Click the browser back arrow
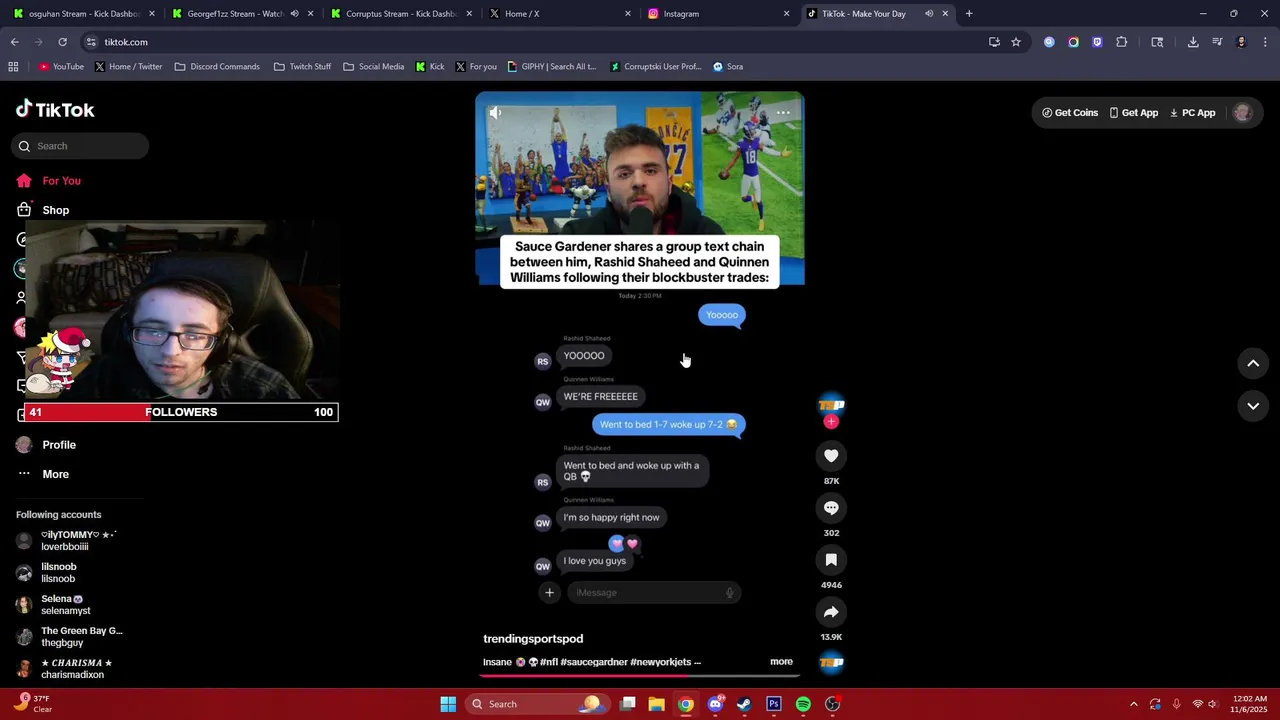The width and height of the screenshot is (1280, 720). pyautogui.click(x=14, y=42)
